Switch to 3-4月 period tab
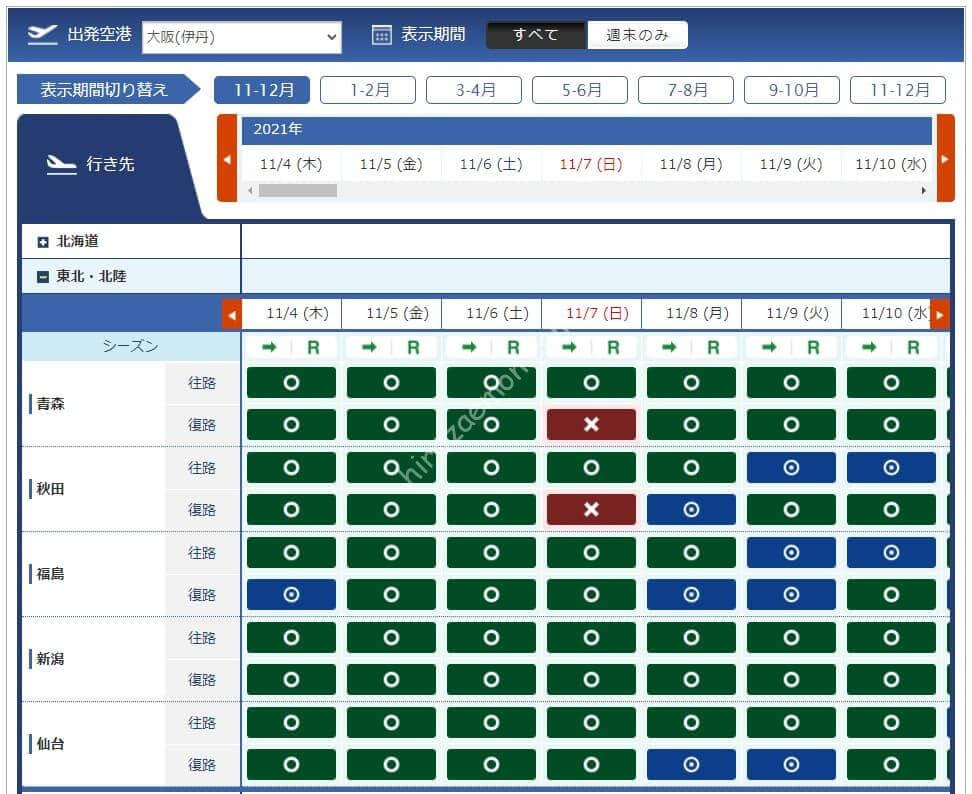The height and width of the screenshot is (794, 972). coord(474,90)
